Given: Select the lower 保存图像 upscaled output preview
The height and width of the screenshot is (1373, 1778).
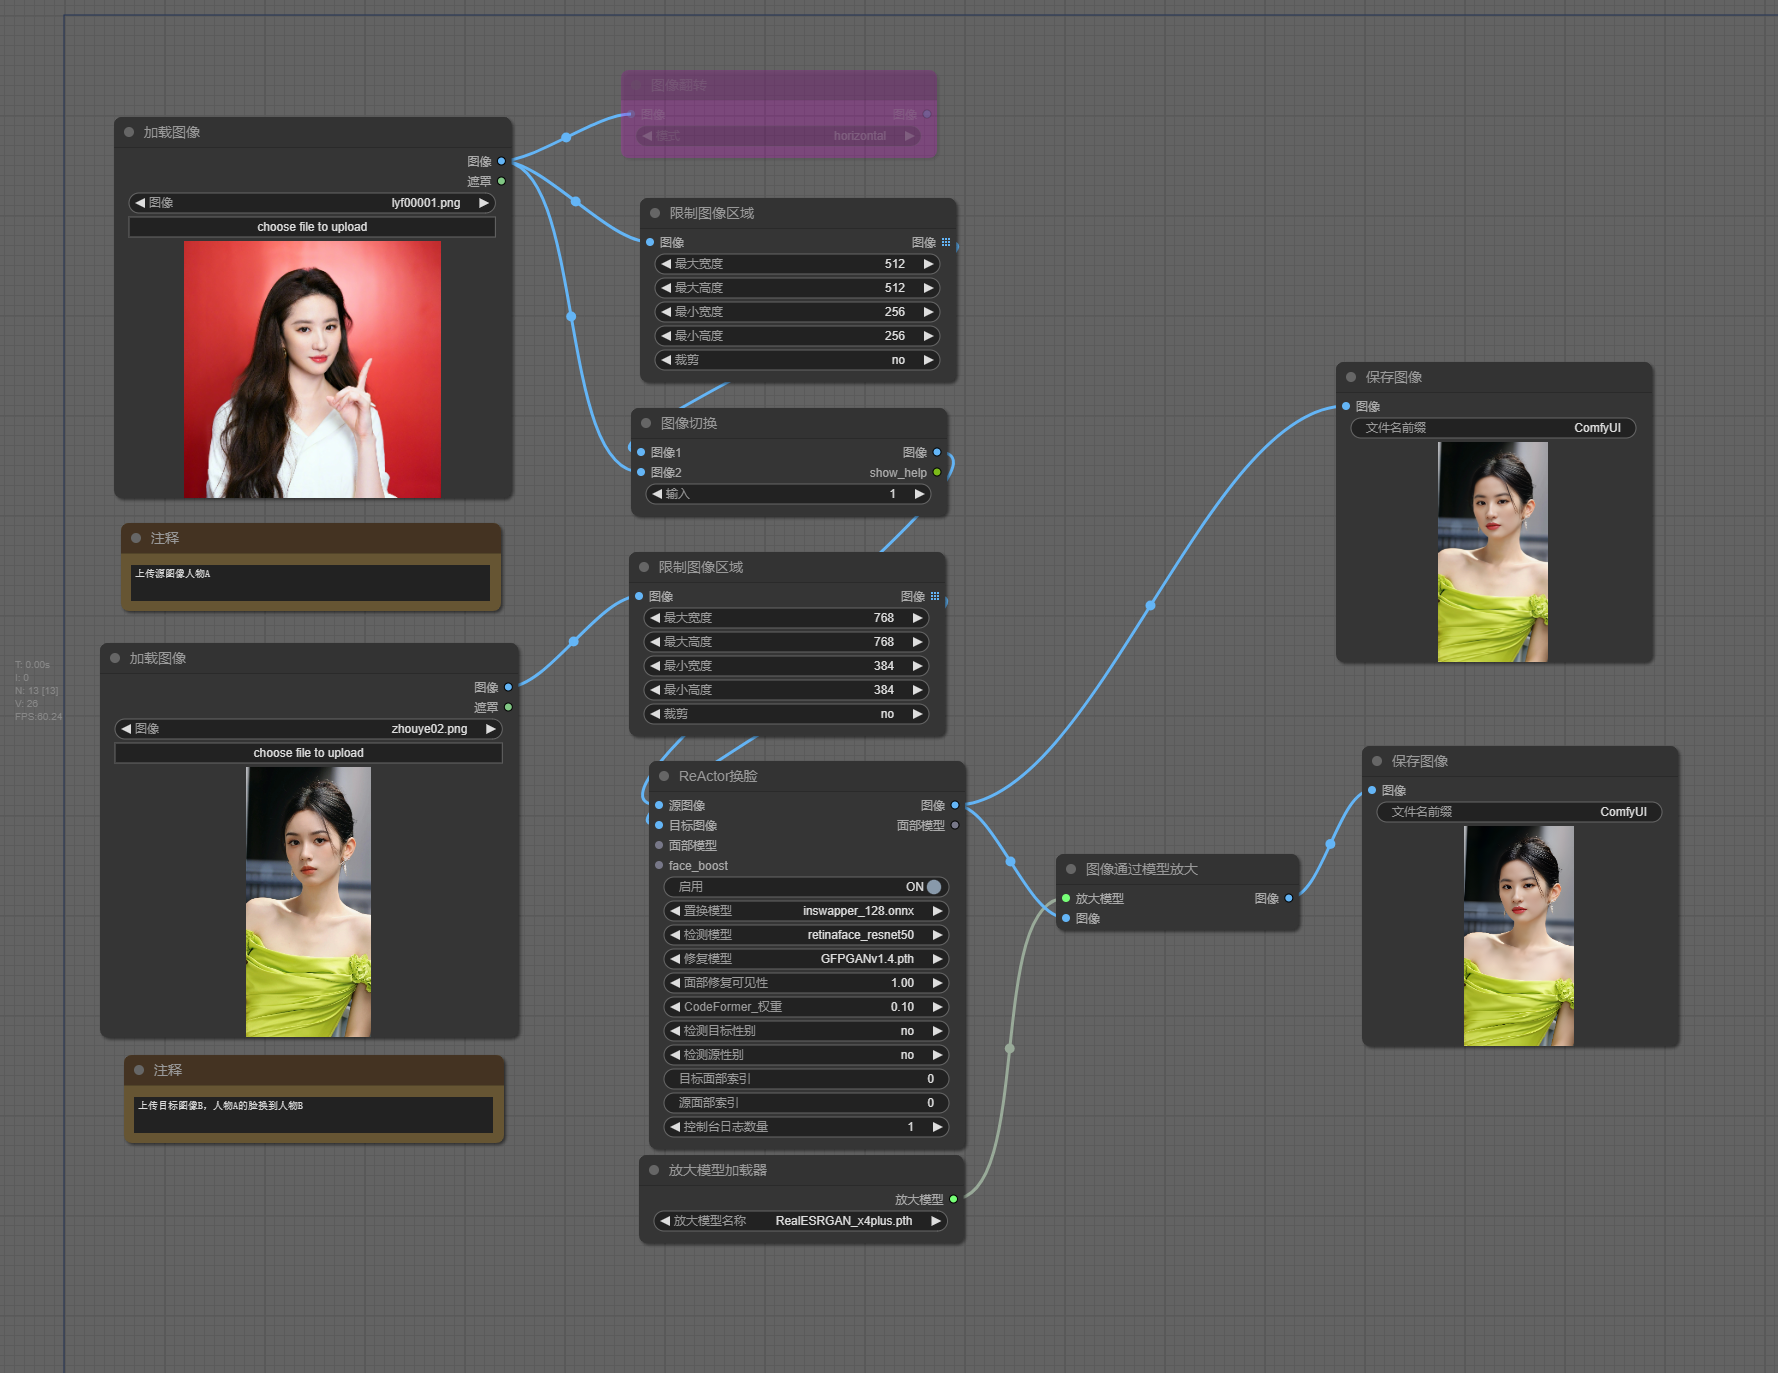Looking at the screenshot, I should point(1519,936).
